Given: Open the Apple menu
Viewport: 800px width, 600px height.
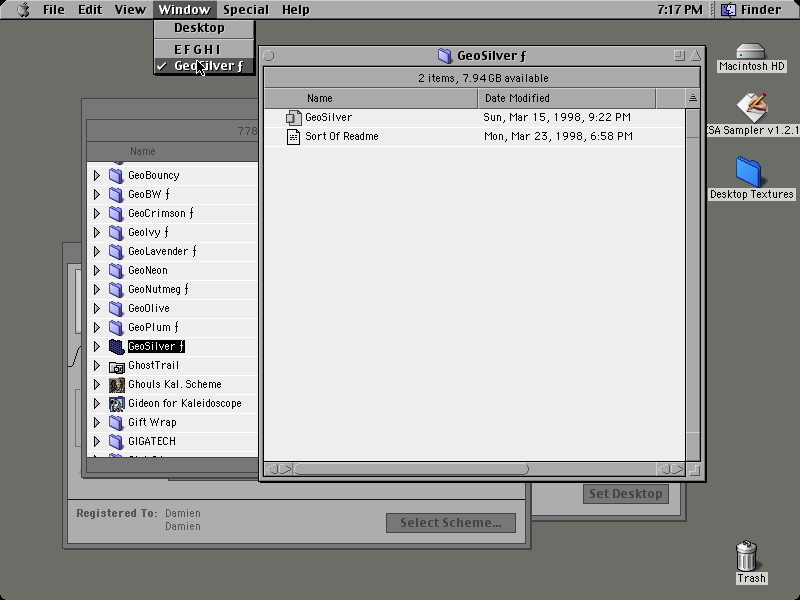Looking at the screenshot, I should tap(23, 10).
